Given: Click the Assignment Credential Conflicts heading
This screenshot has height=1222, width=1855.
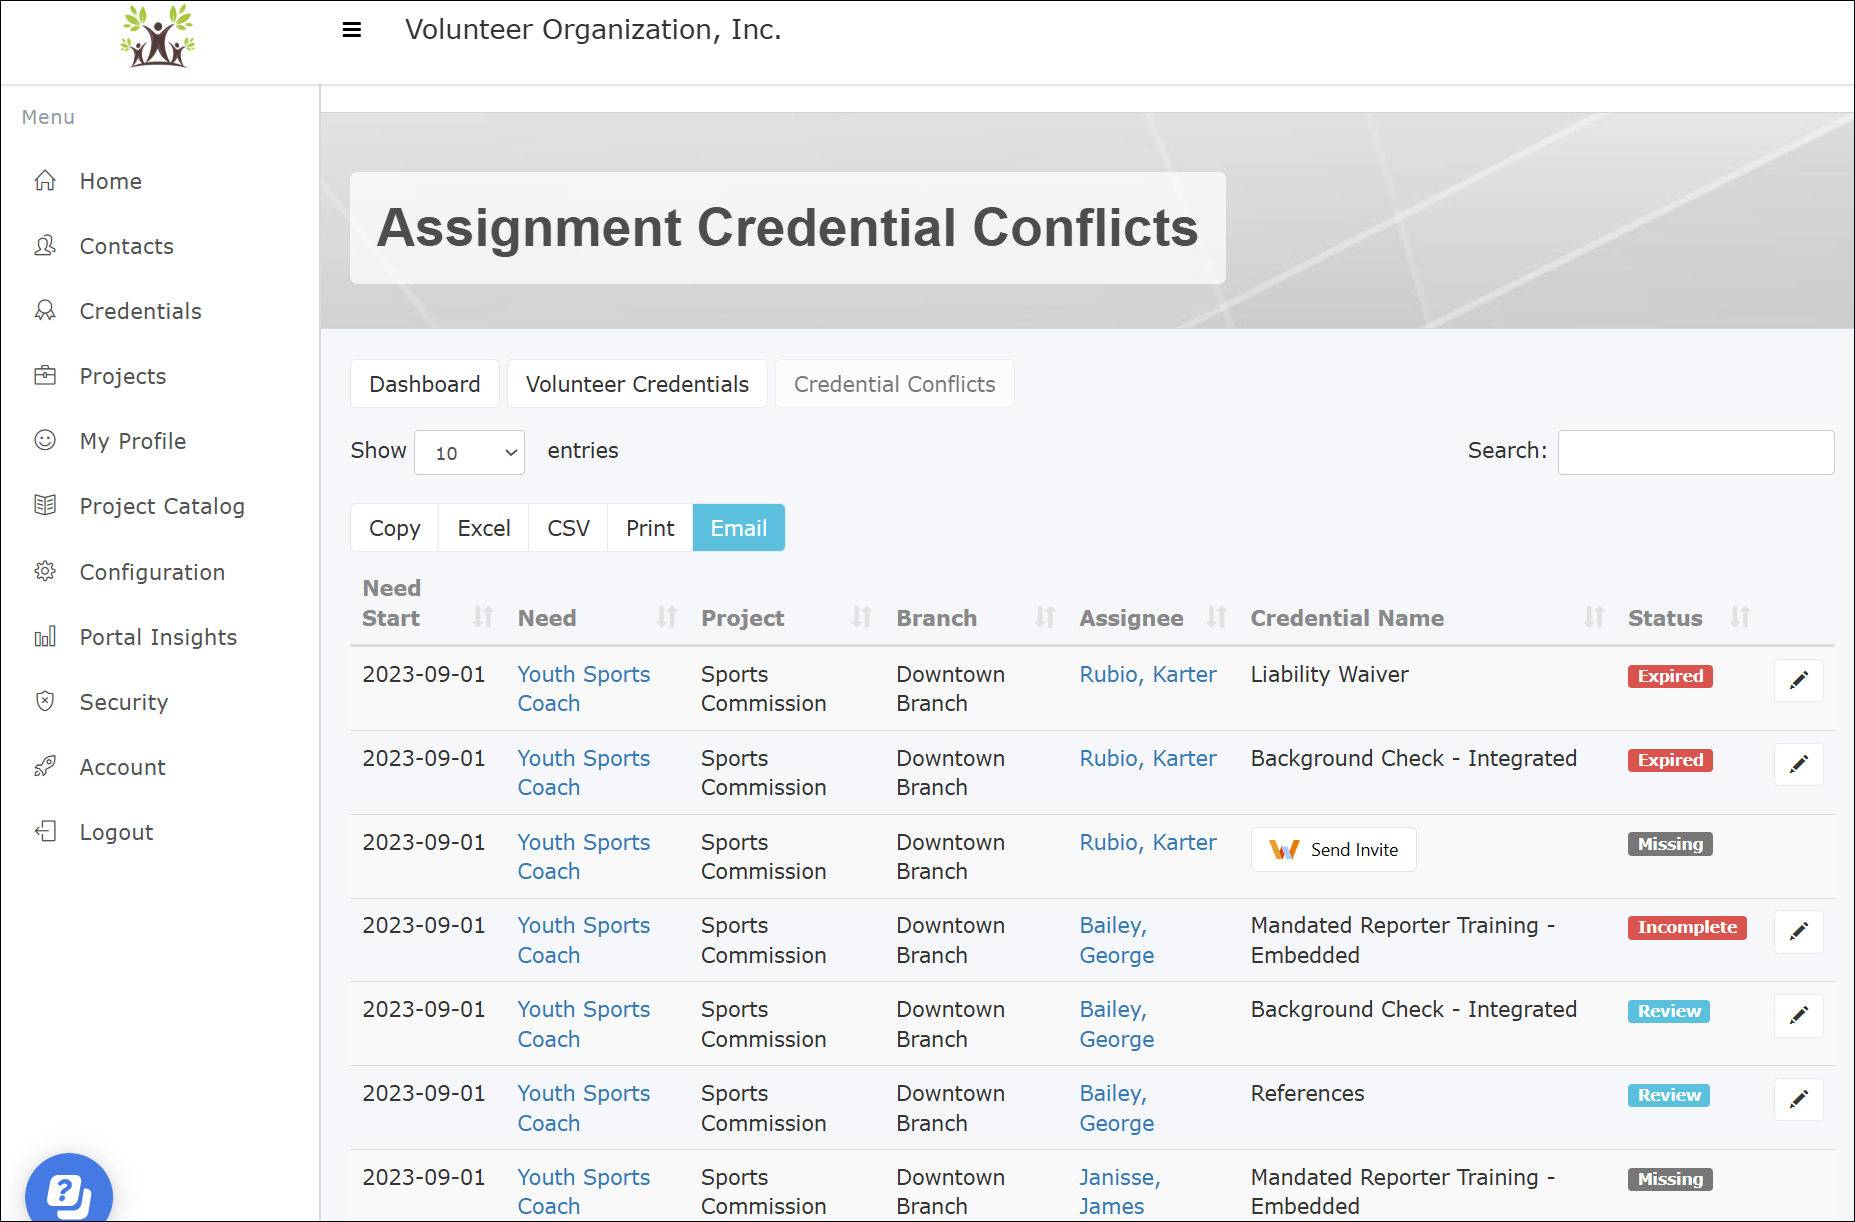Looking at the screenshot, I should tap(787, 227).
